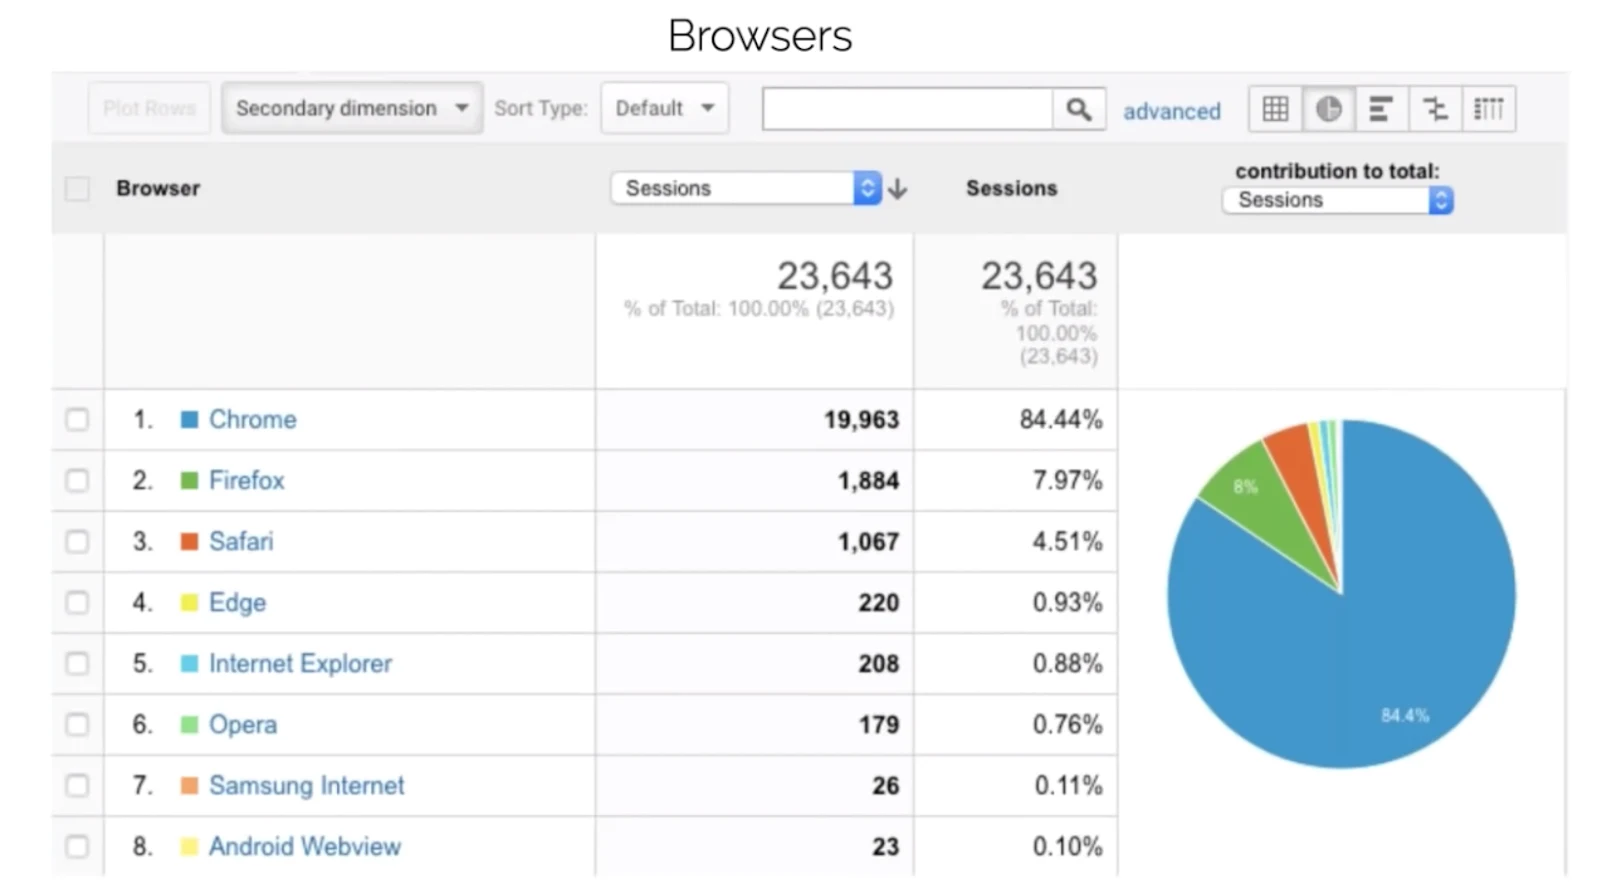
Task: Check the Internet Explorer row checkbox
Action: [77, 663]
